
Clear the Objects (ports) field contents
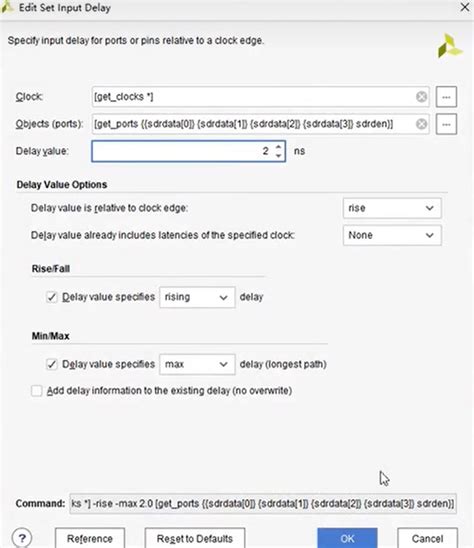point(422,124)
